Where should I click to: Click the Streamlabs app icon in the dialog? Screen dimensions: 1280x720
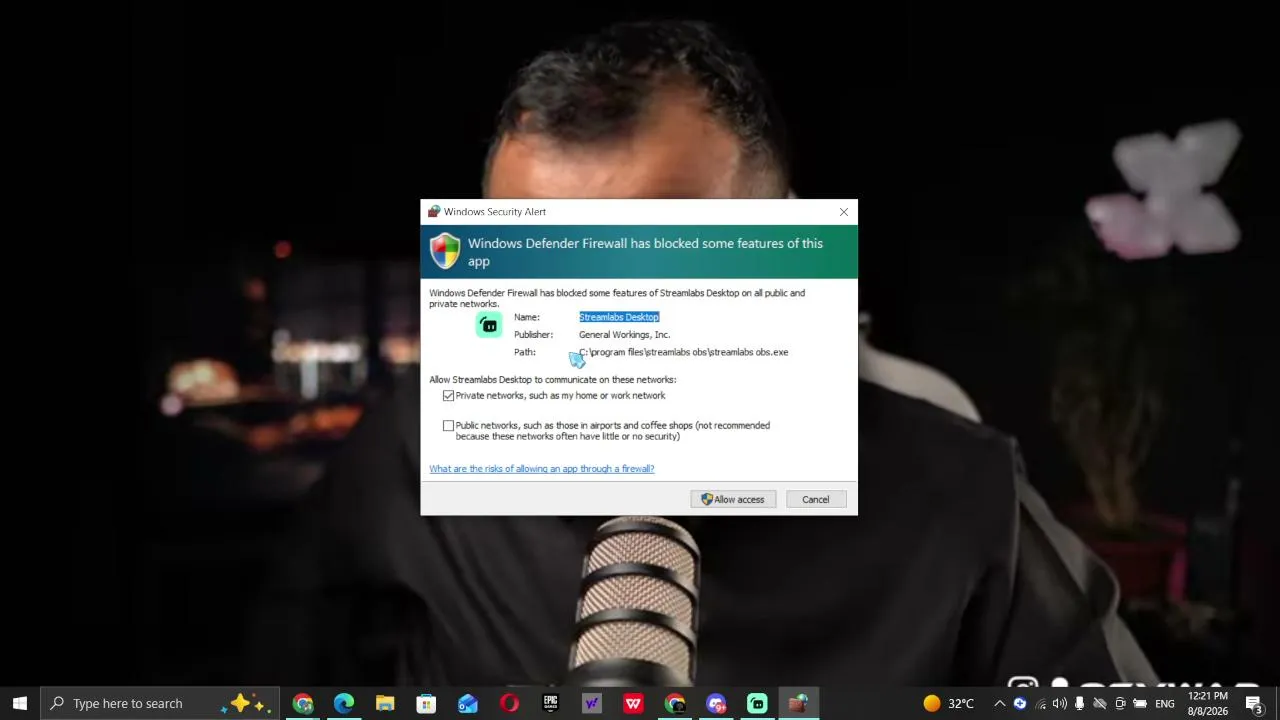point(489,325)
